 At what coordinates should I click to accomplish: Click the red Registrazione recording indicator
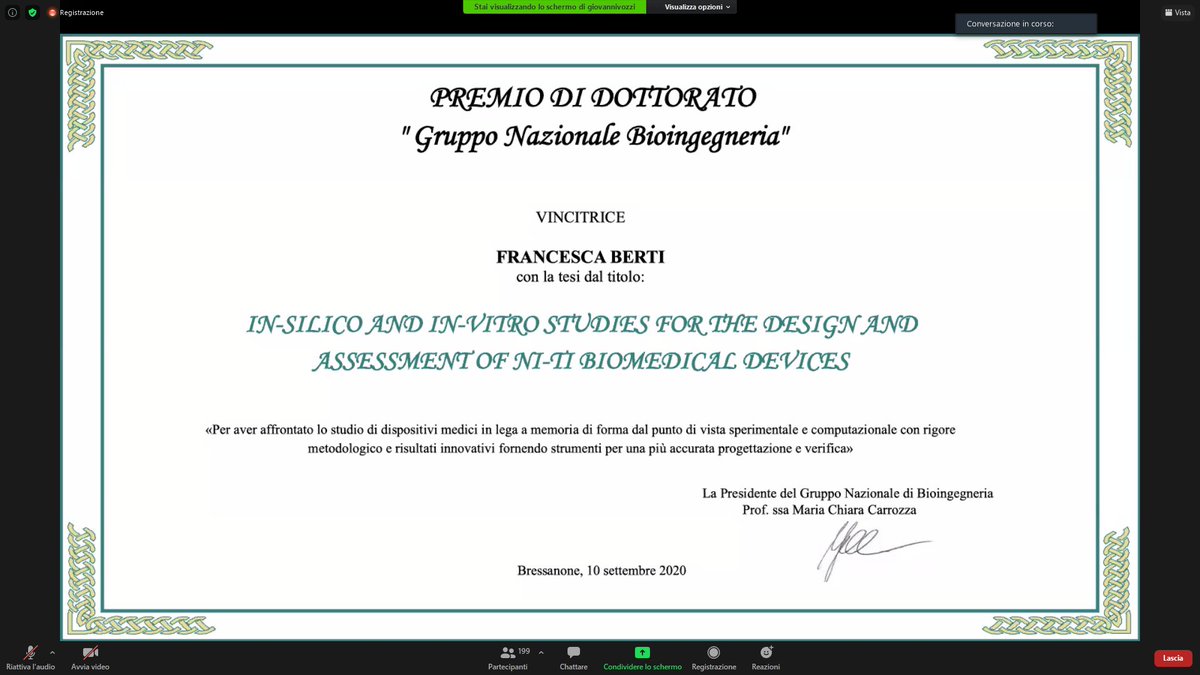tap(76, 12)
